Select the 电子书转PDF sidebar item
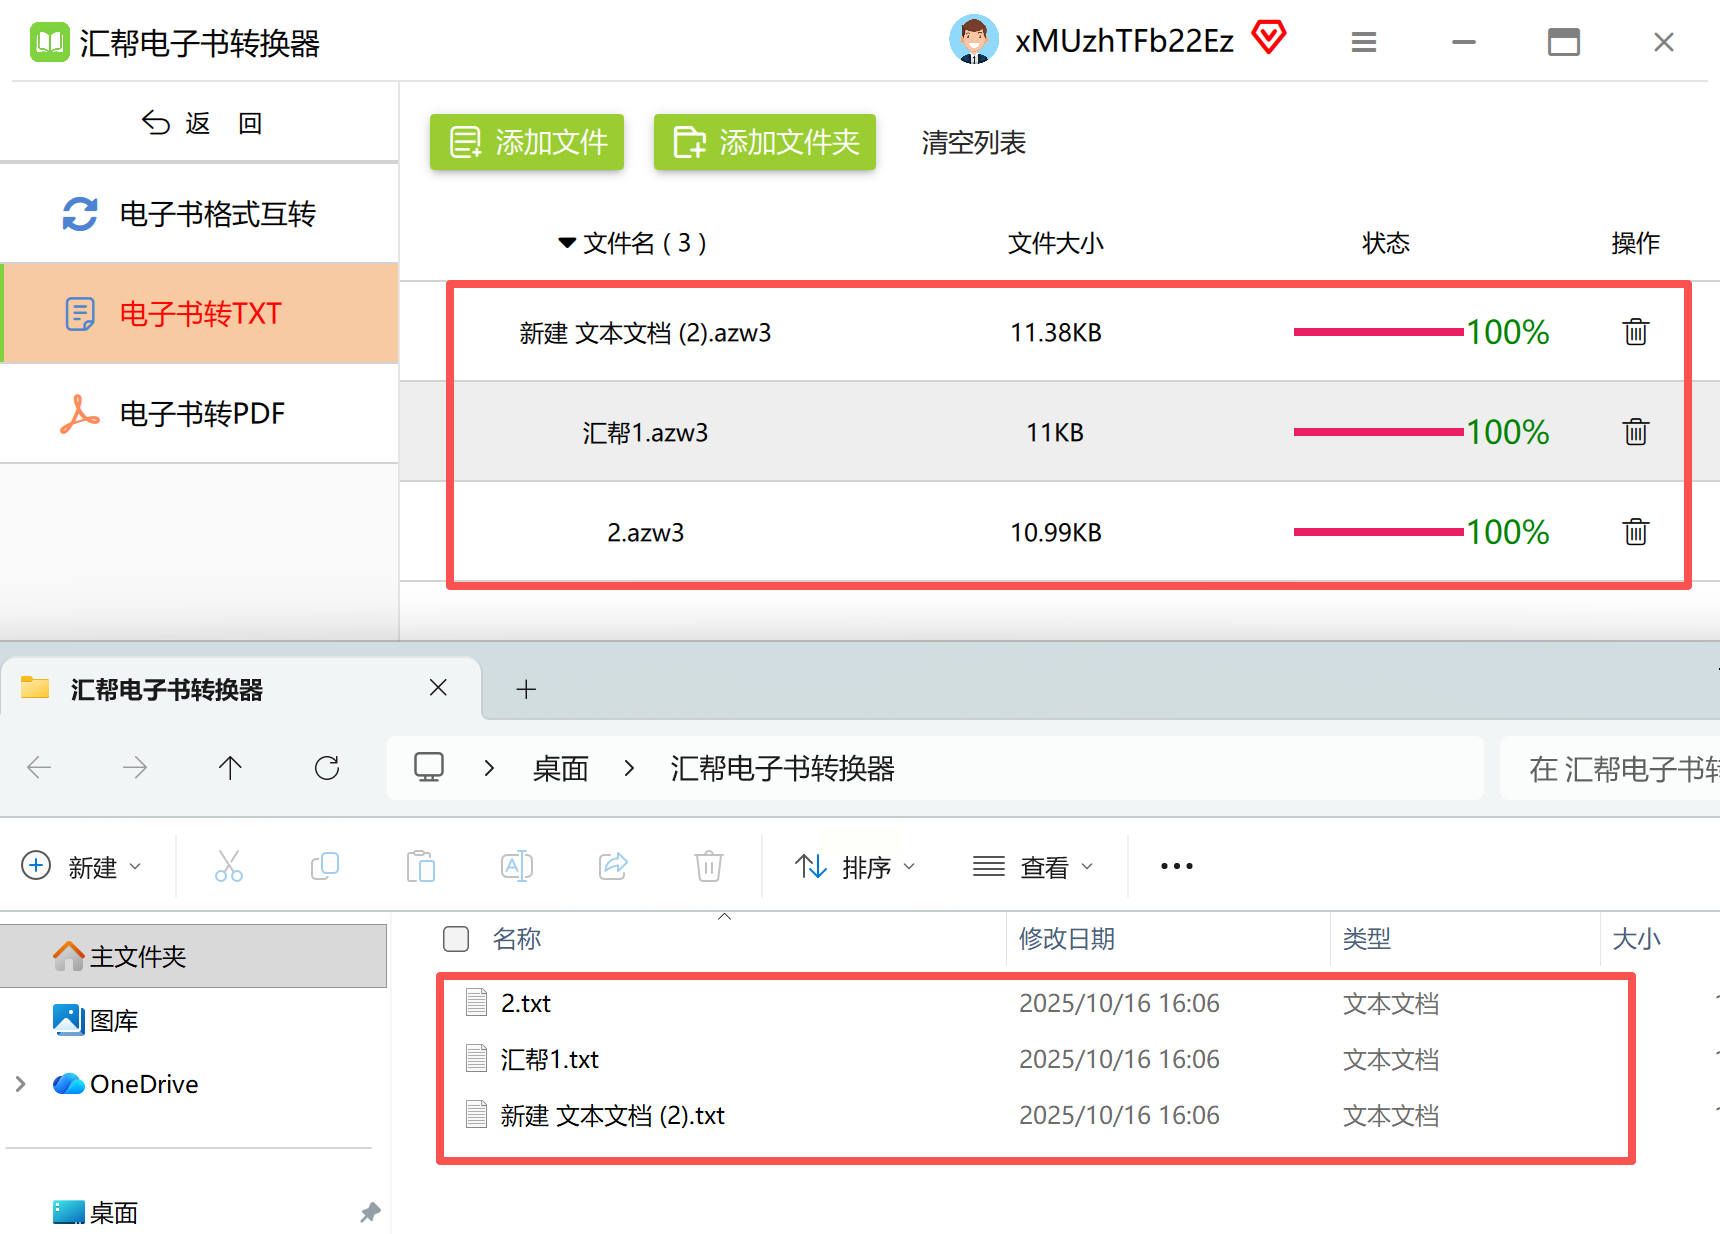This screenshot has width=1720, height=1234. 200,414
